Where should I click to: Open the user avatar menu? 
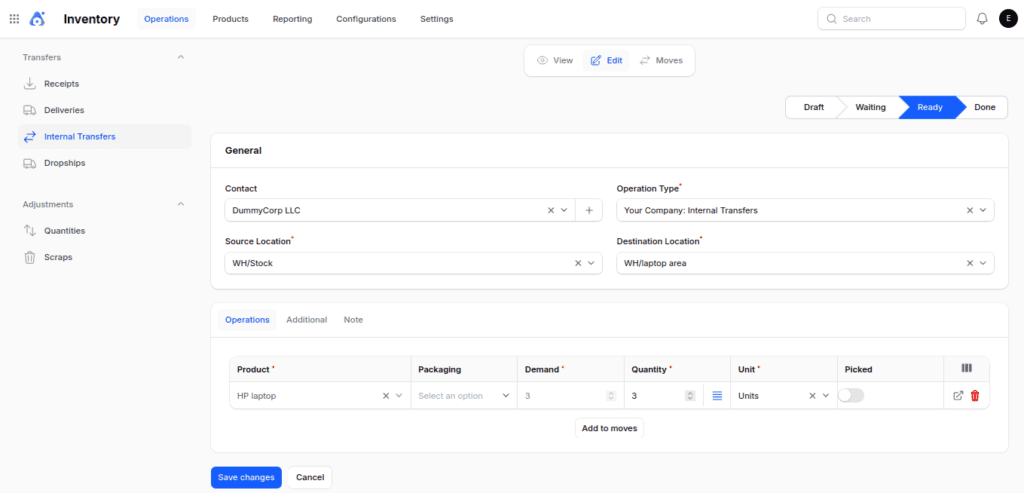click(1008, 19)
